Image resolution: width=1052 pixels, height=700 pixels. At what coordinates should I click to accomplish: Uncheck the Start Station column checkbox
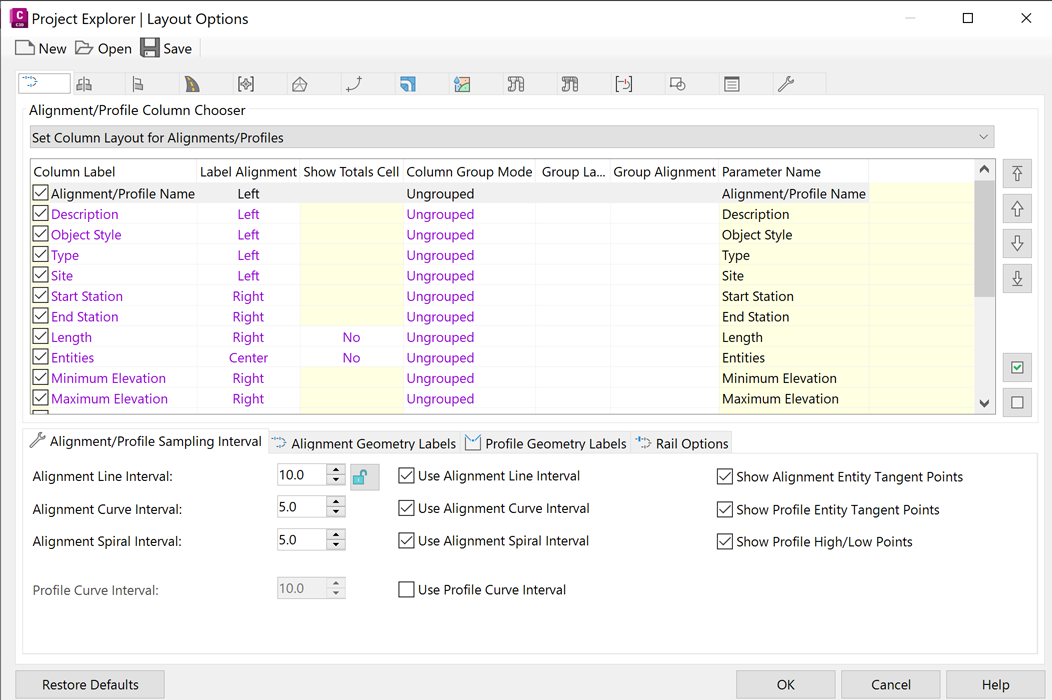tap(40, 296)
